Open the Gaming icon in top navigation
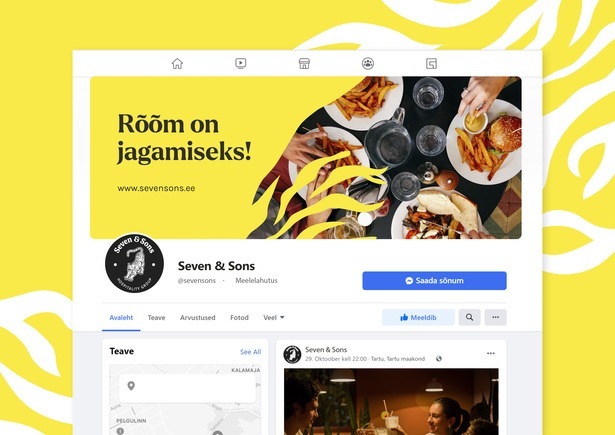The height and width of the screenshot is (435, 615). click(x=431, y=64)
